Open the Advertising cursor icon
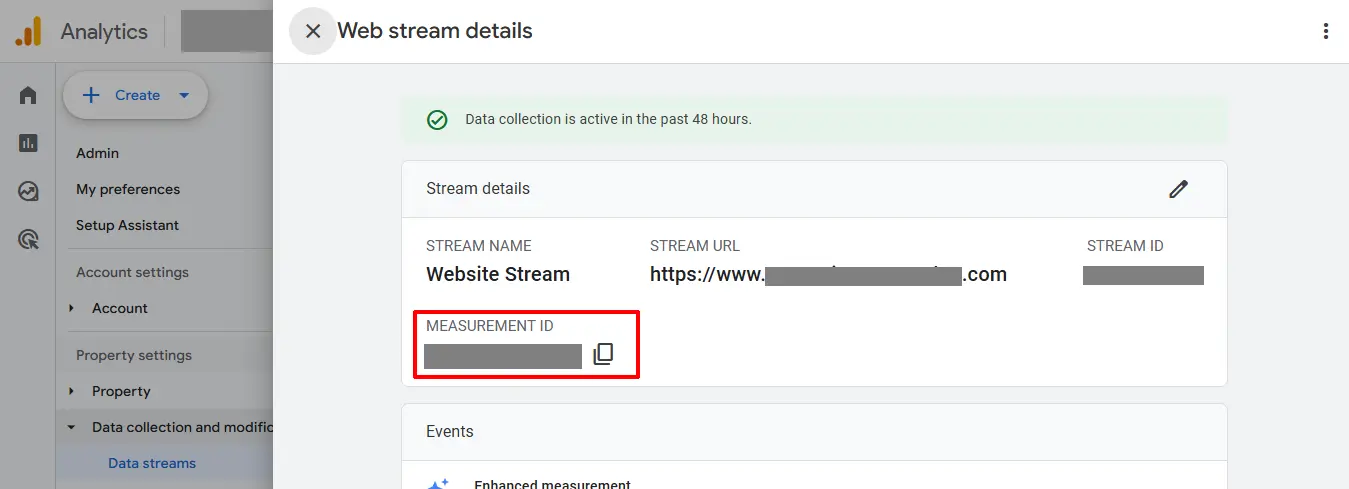1349x489 pixels. point(28,239)
